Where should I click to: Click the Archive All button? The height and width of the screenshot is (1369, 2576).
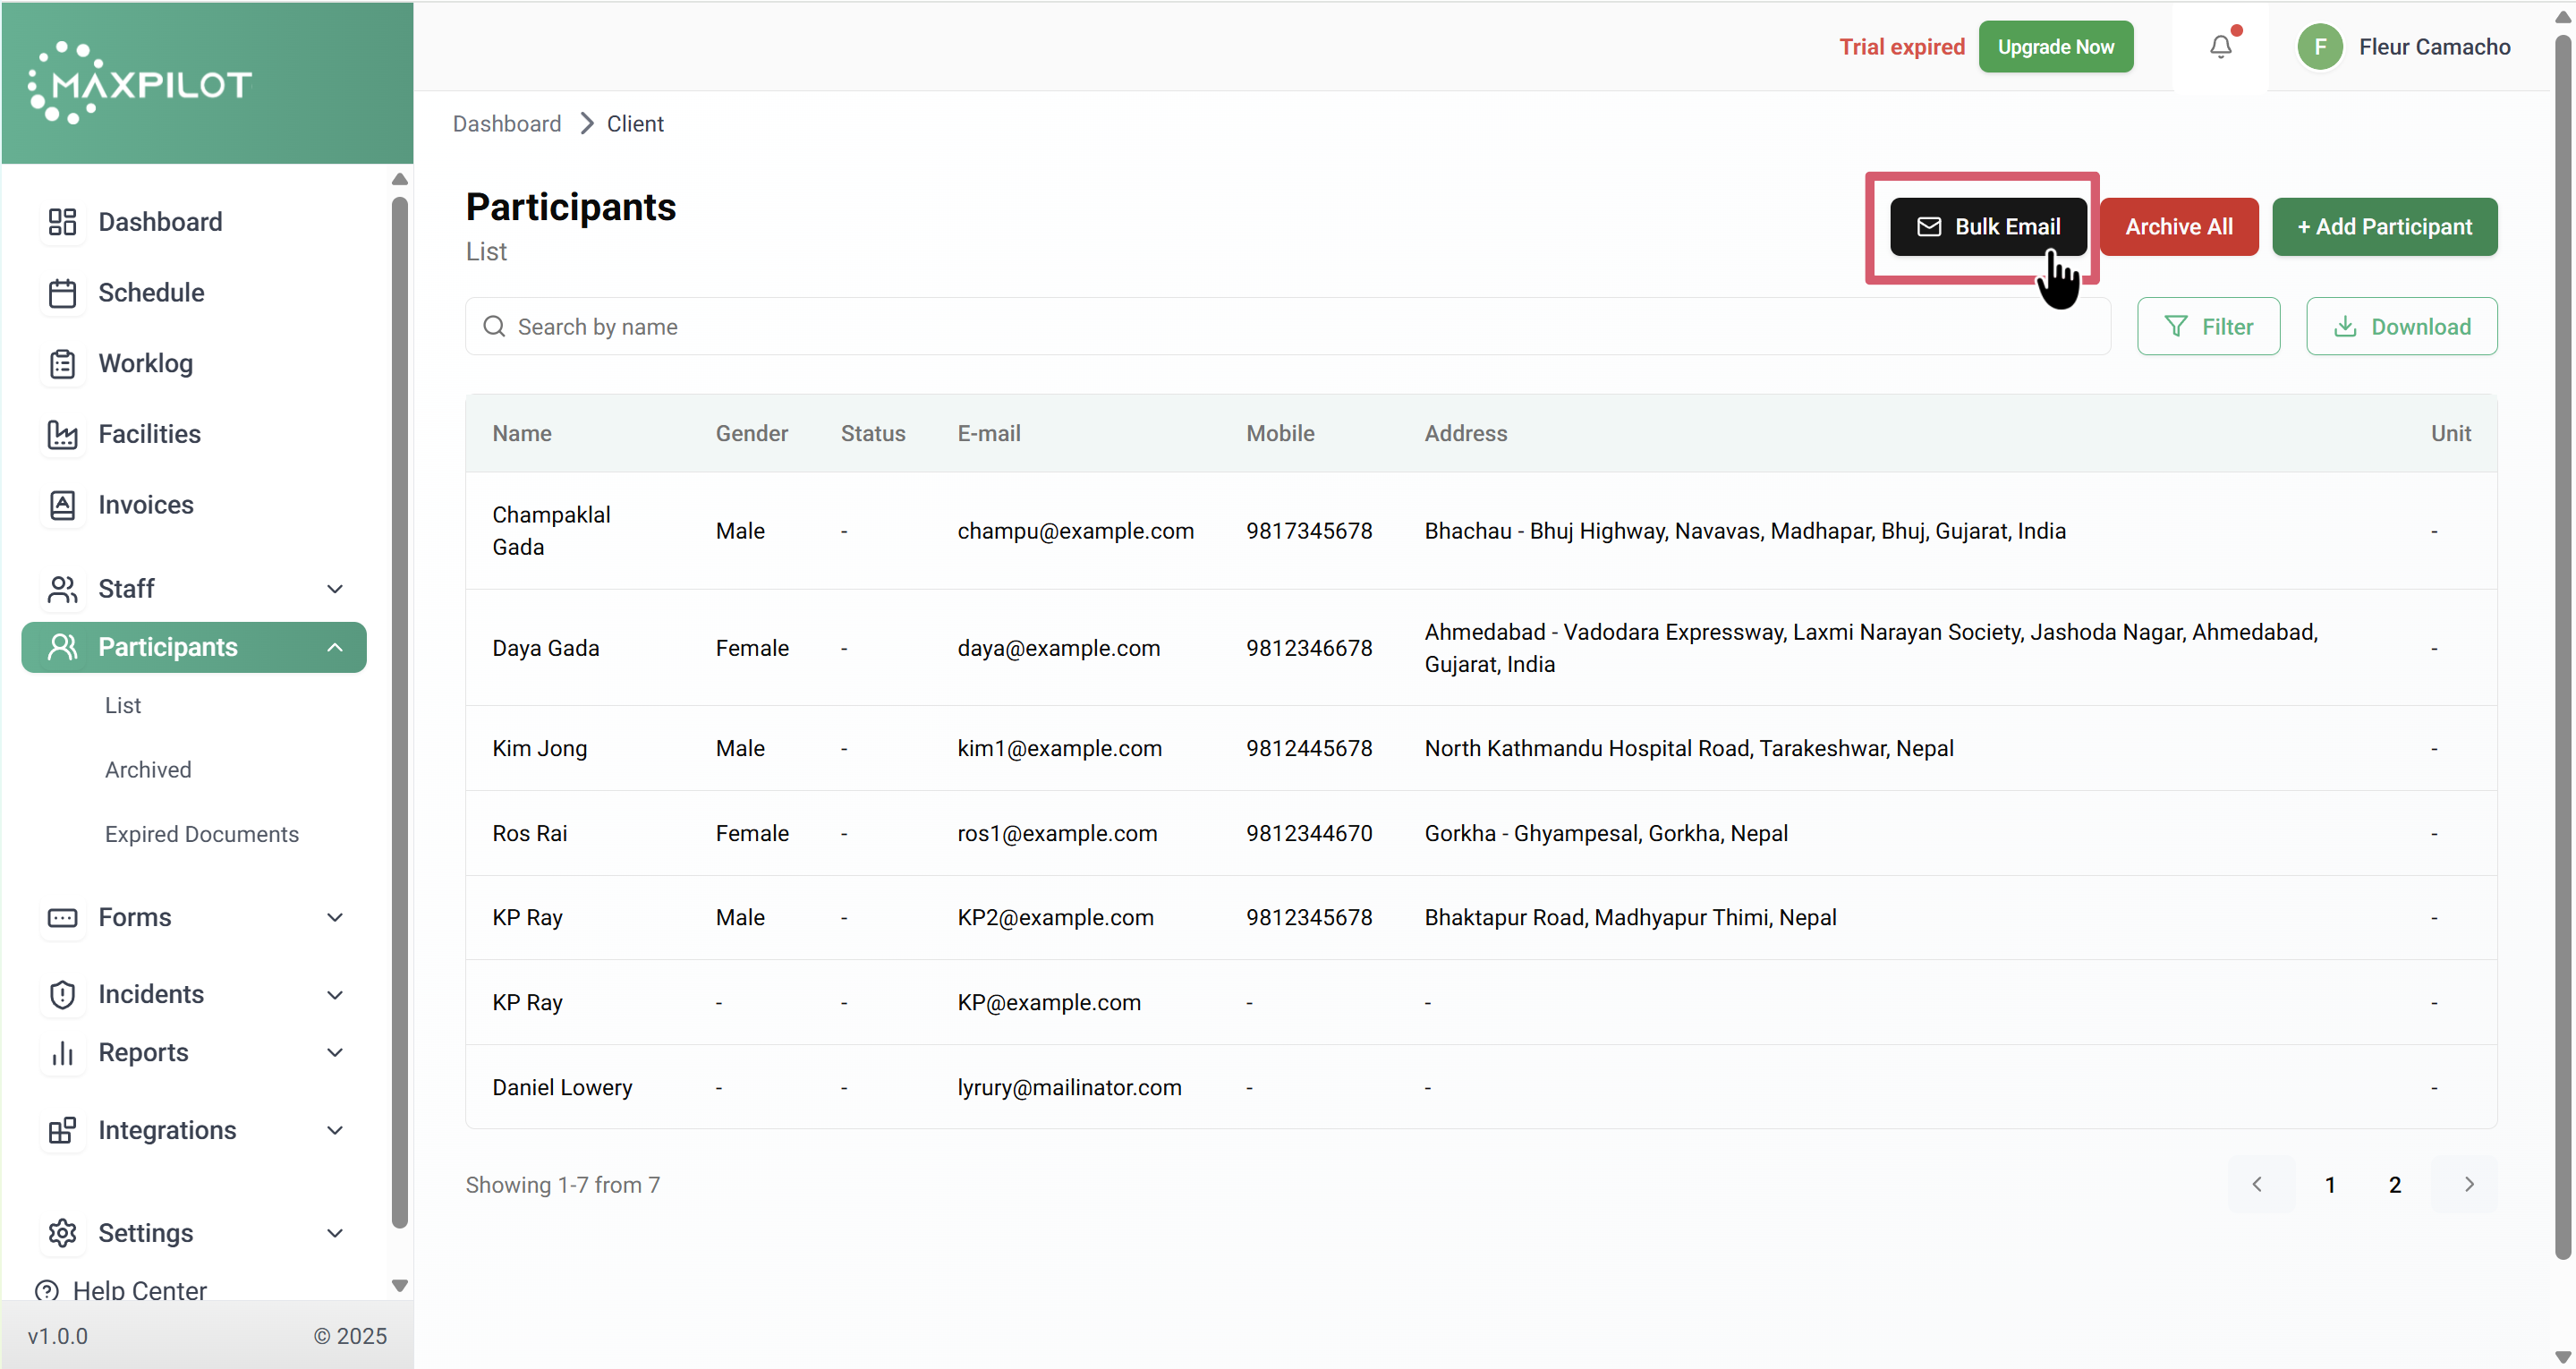pos(2178,227)
